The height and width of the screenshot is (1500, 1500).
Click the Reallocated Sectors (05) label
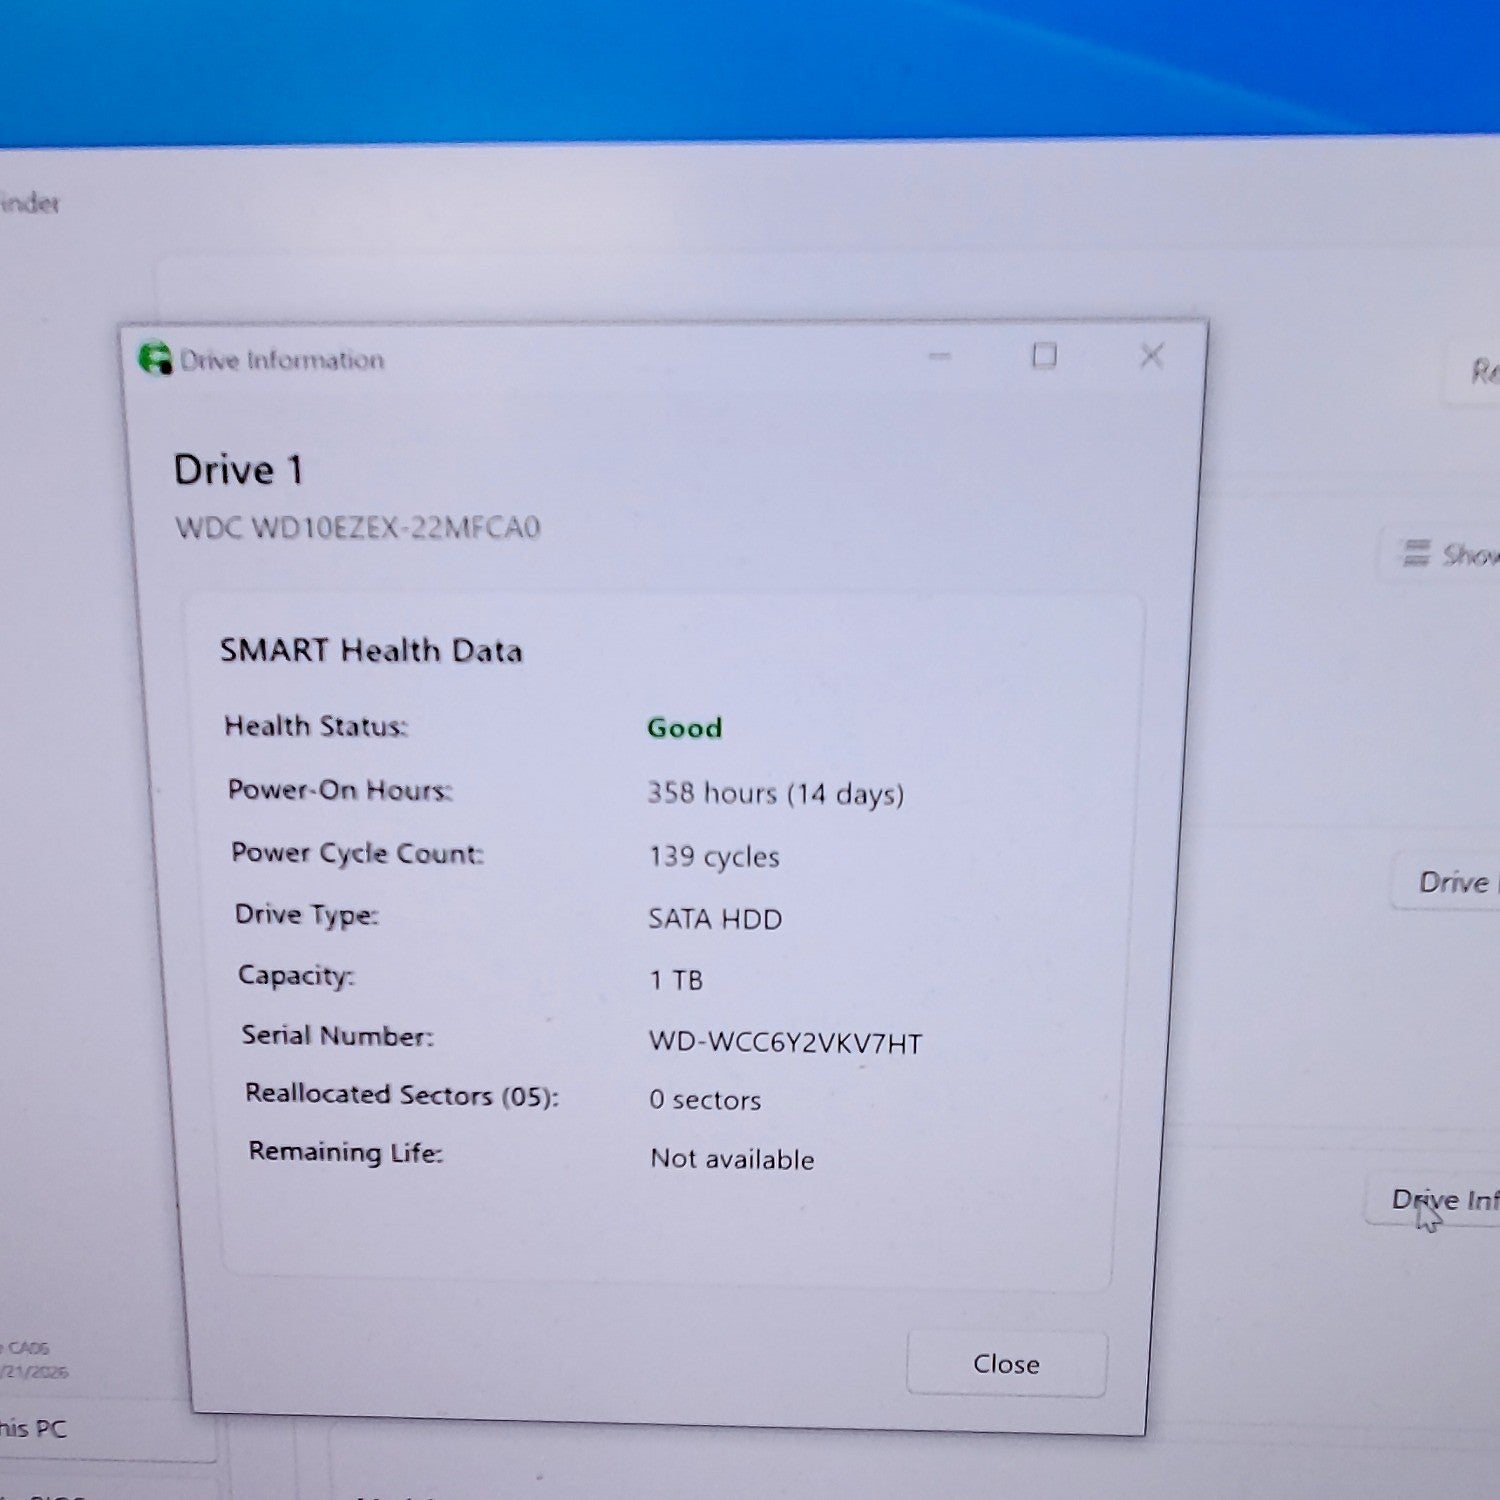(402, 1095)
